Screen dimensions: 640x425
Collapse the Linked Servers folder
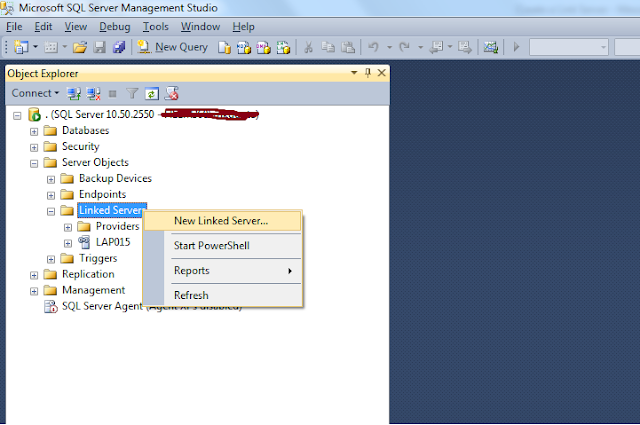(x=51, y=211)
